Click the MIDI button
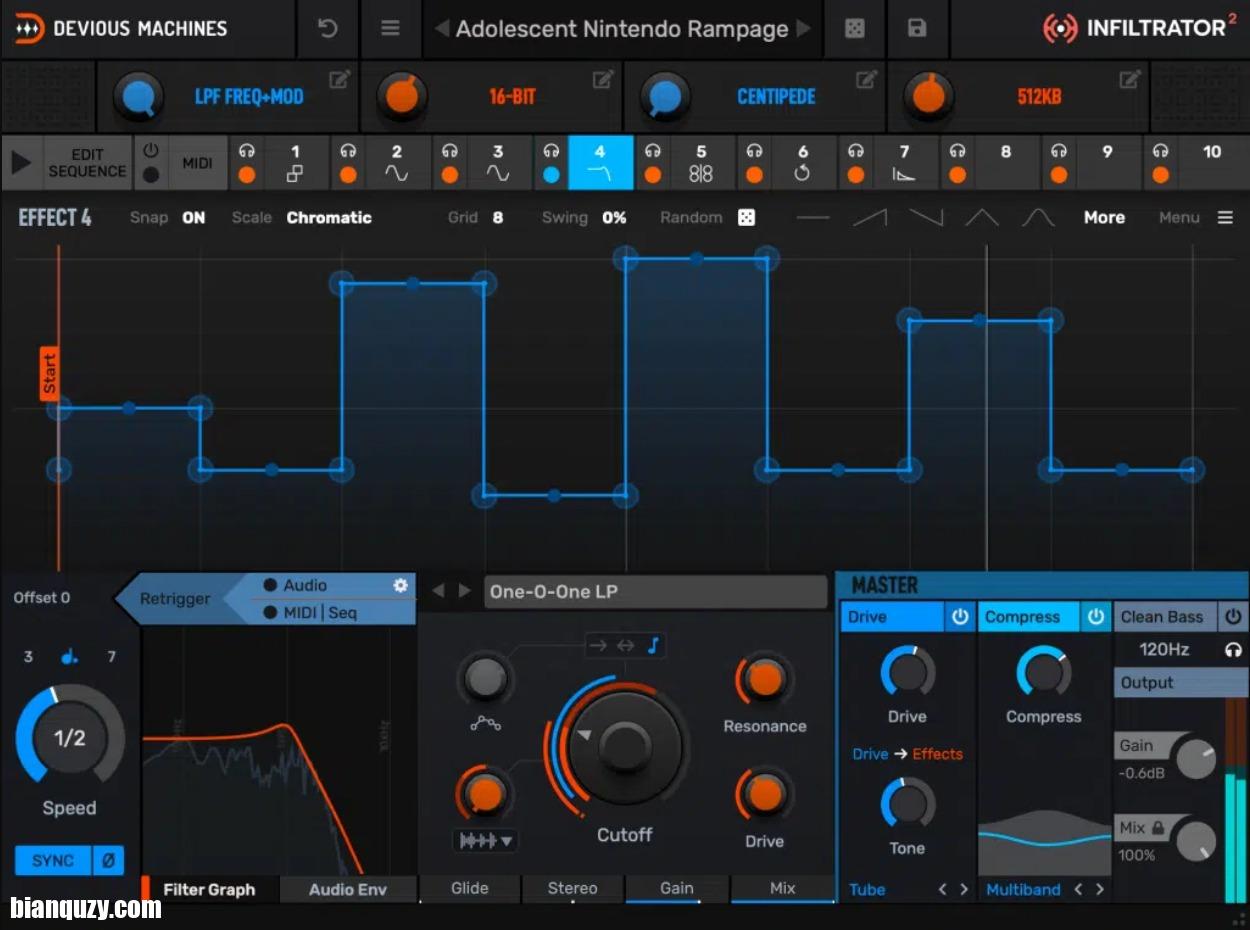This screenshot has height=930, width=1250. (197, 163)
